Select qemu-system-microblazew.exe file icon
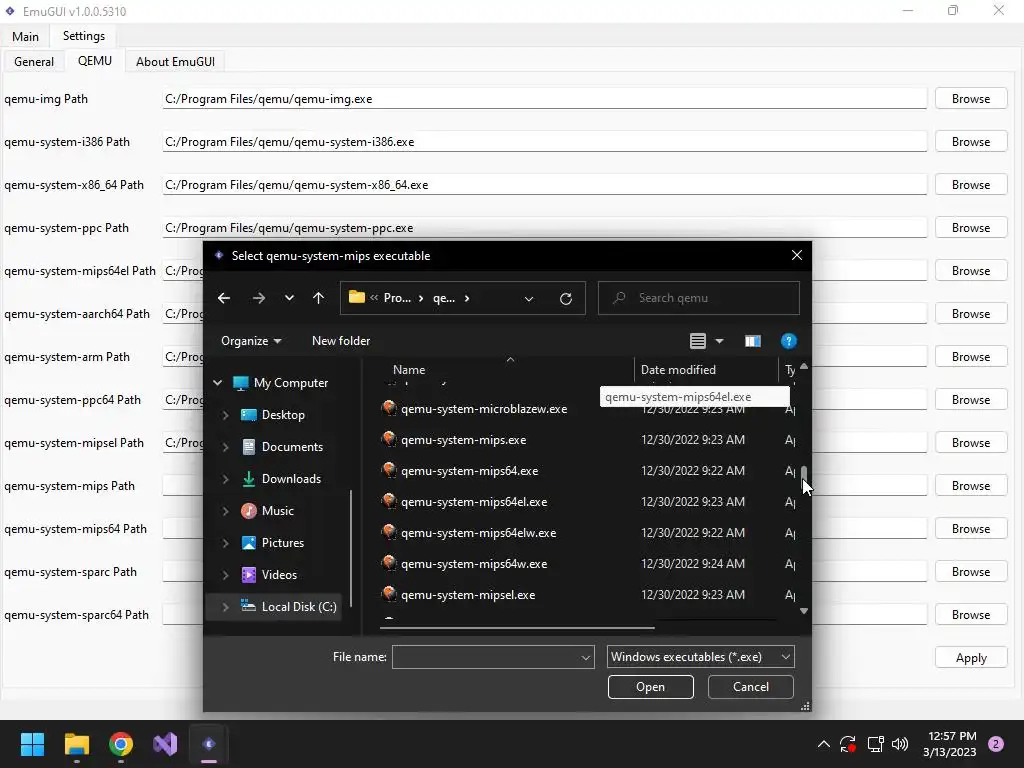Viewport: 1024px width, 768px height. [x=389, y=408]
